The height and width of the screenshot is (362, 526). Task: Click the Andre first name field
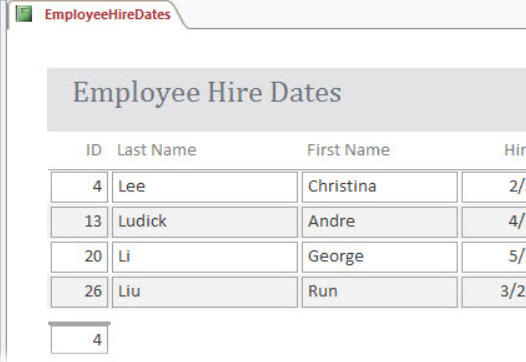click(x=379, y=222)
